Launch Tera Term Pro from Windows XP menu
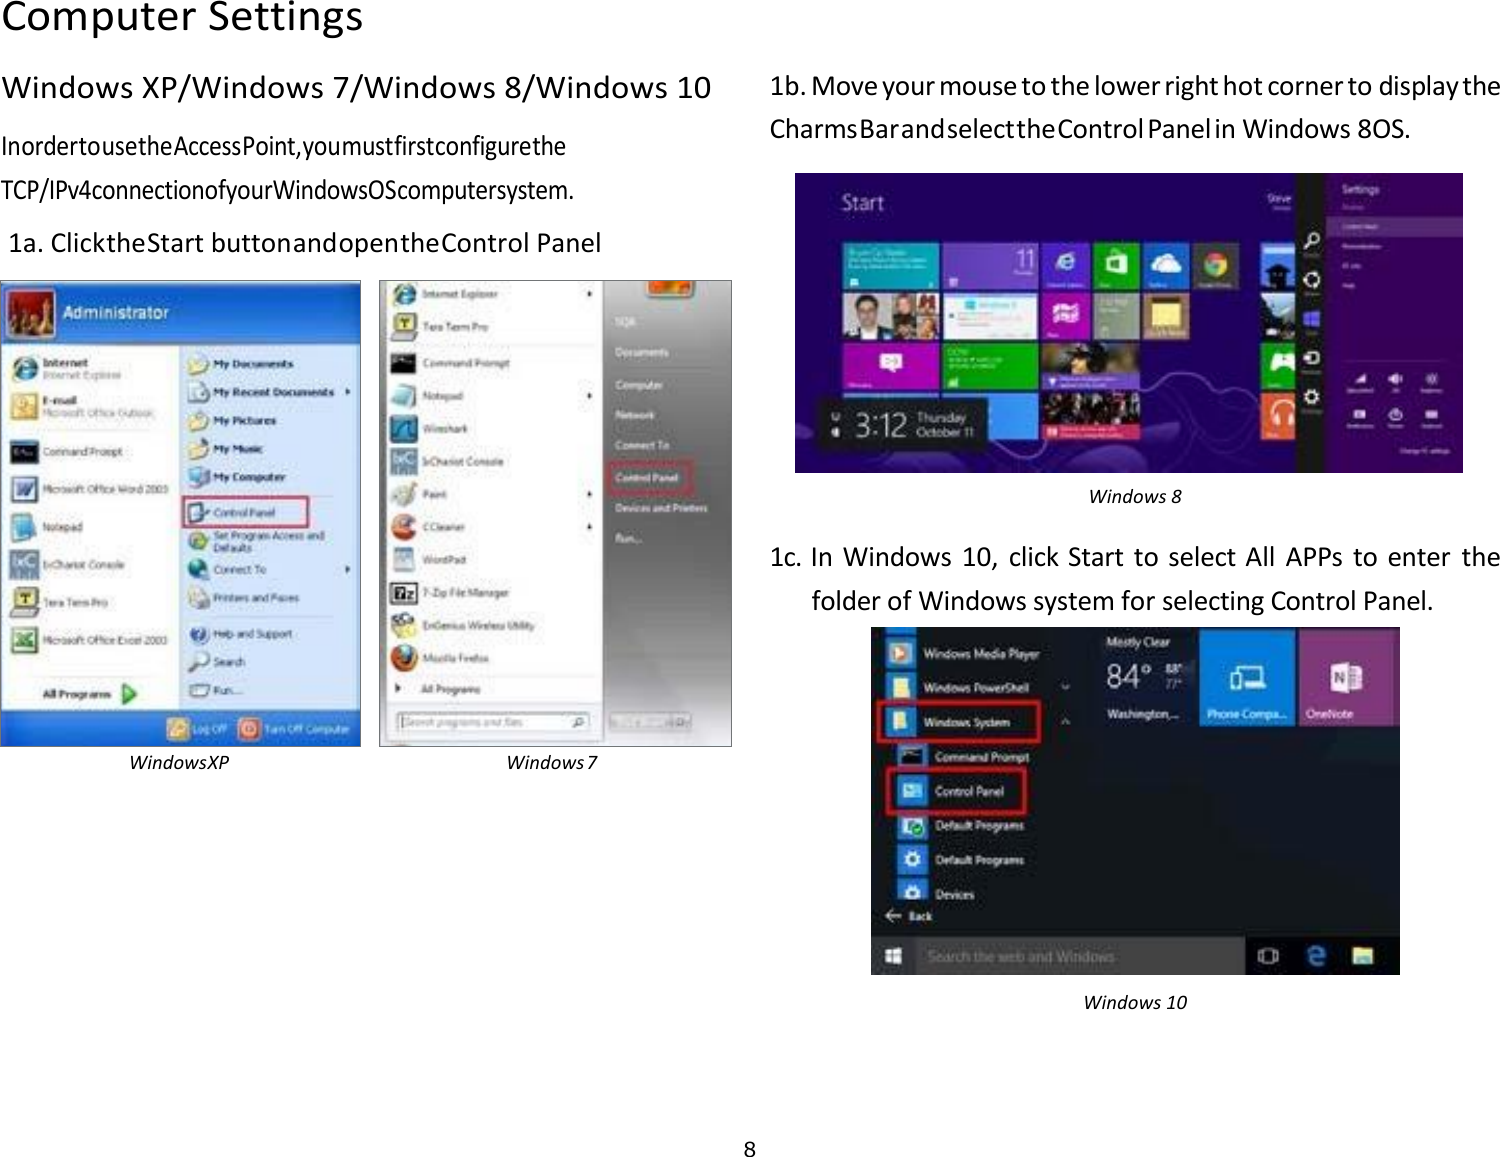 60,602
